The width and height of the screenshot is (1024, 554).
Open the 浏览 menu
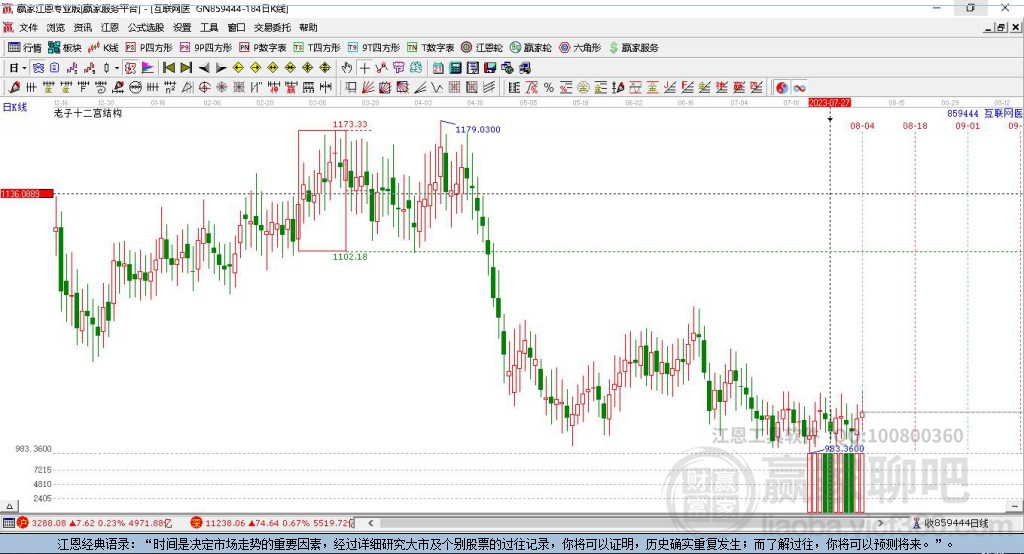tap(56, 27)
